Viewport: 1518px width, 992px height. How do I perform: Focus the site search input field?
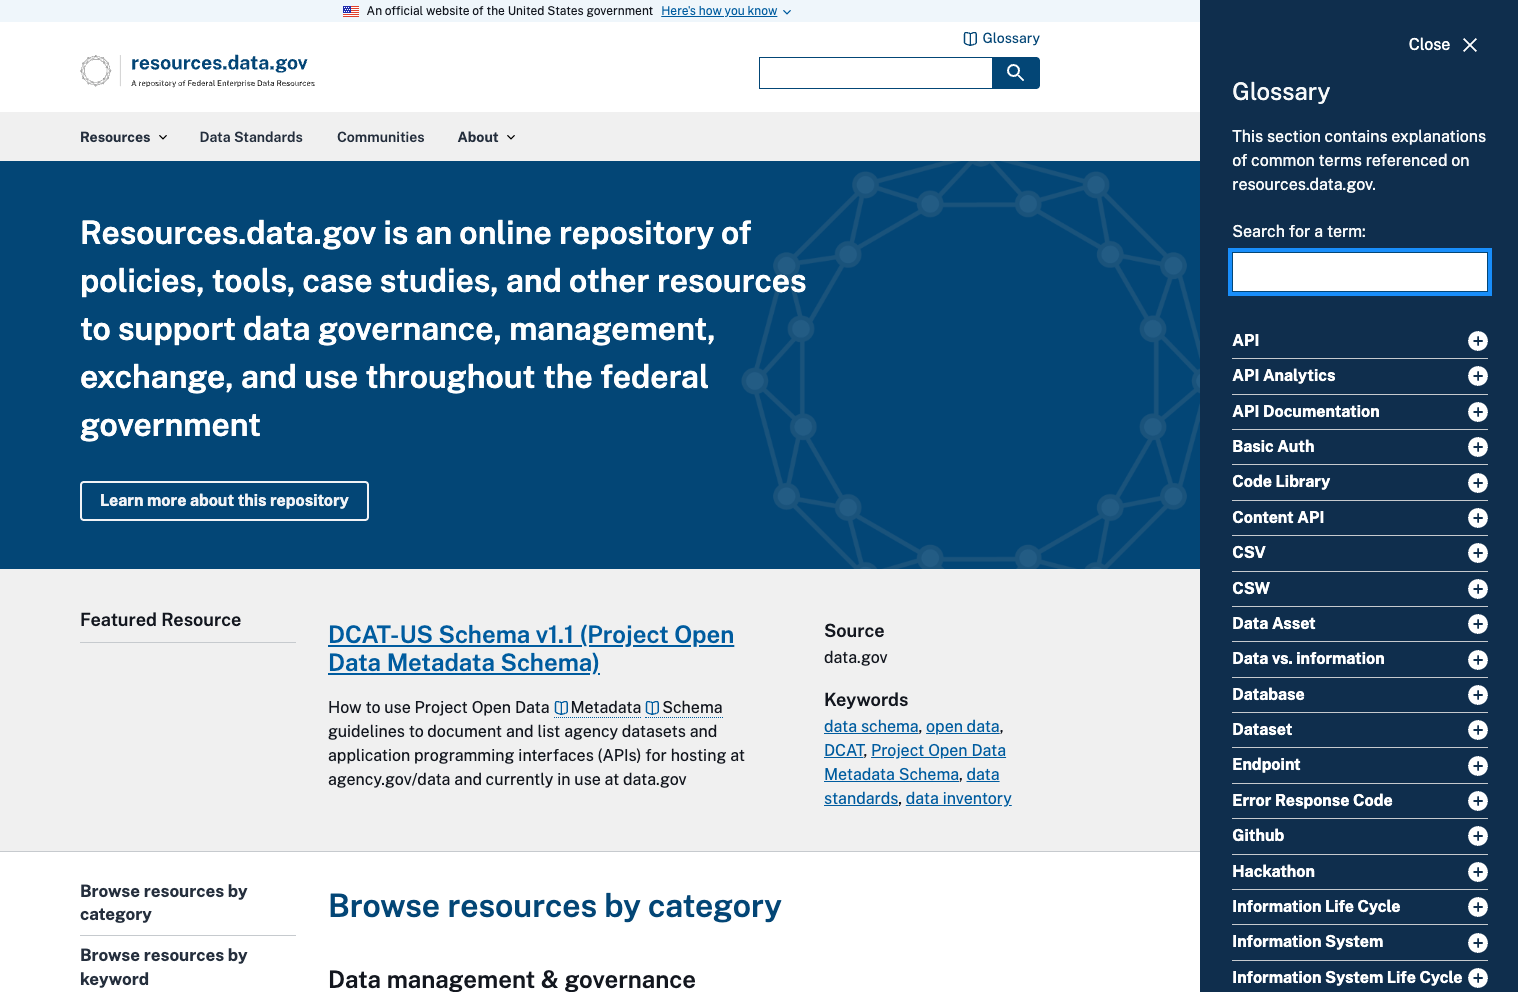click(x=876, y=73)
